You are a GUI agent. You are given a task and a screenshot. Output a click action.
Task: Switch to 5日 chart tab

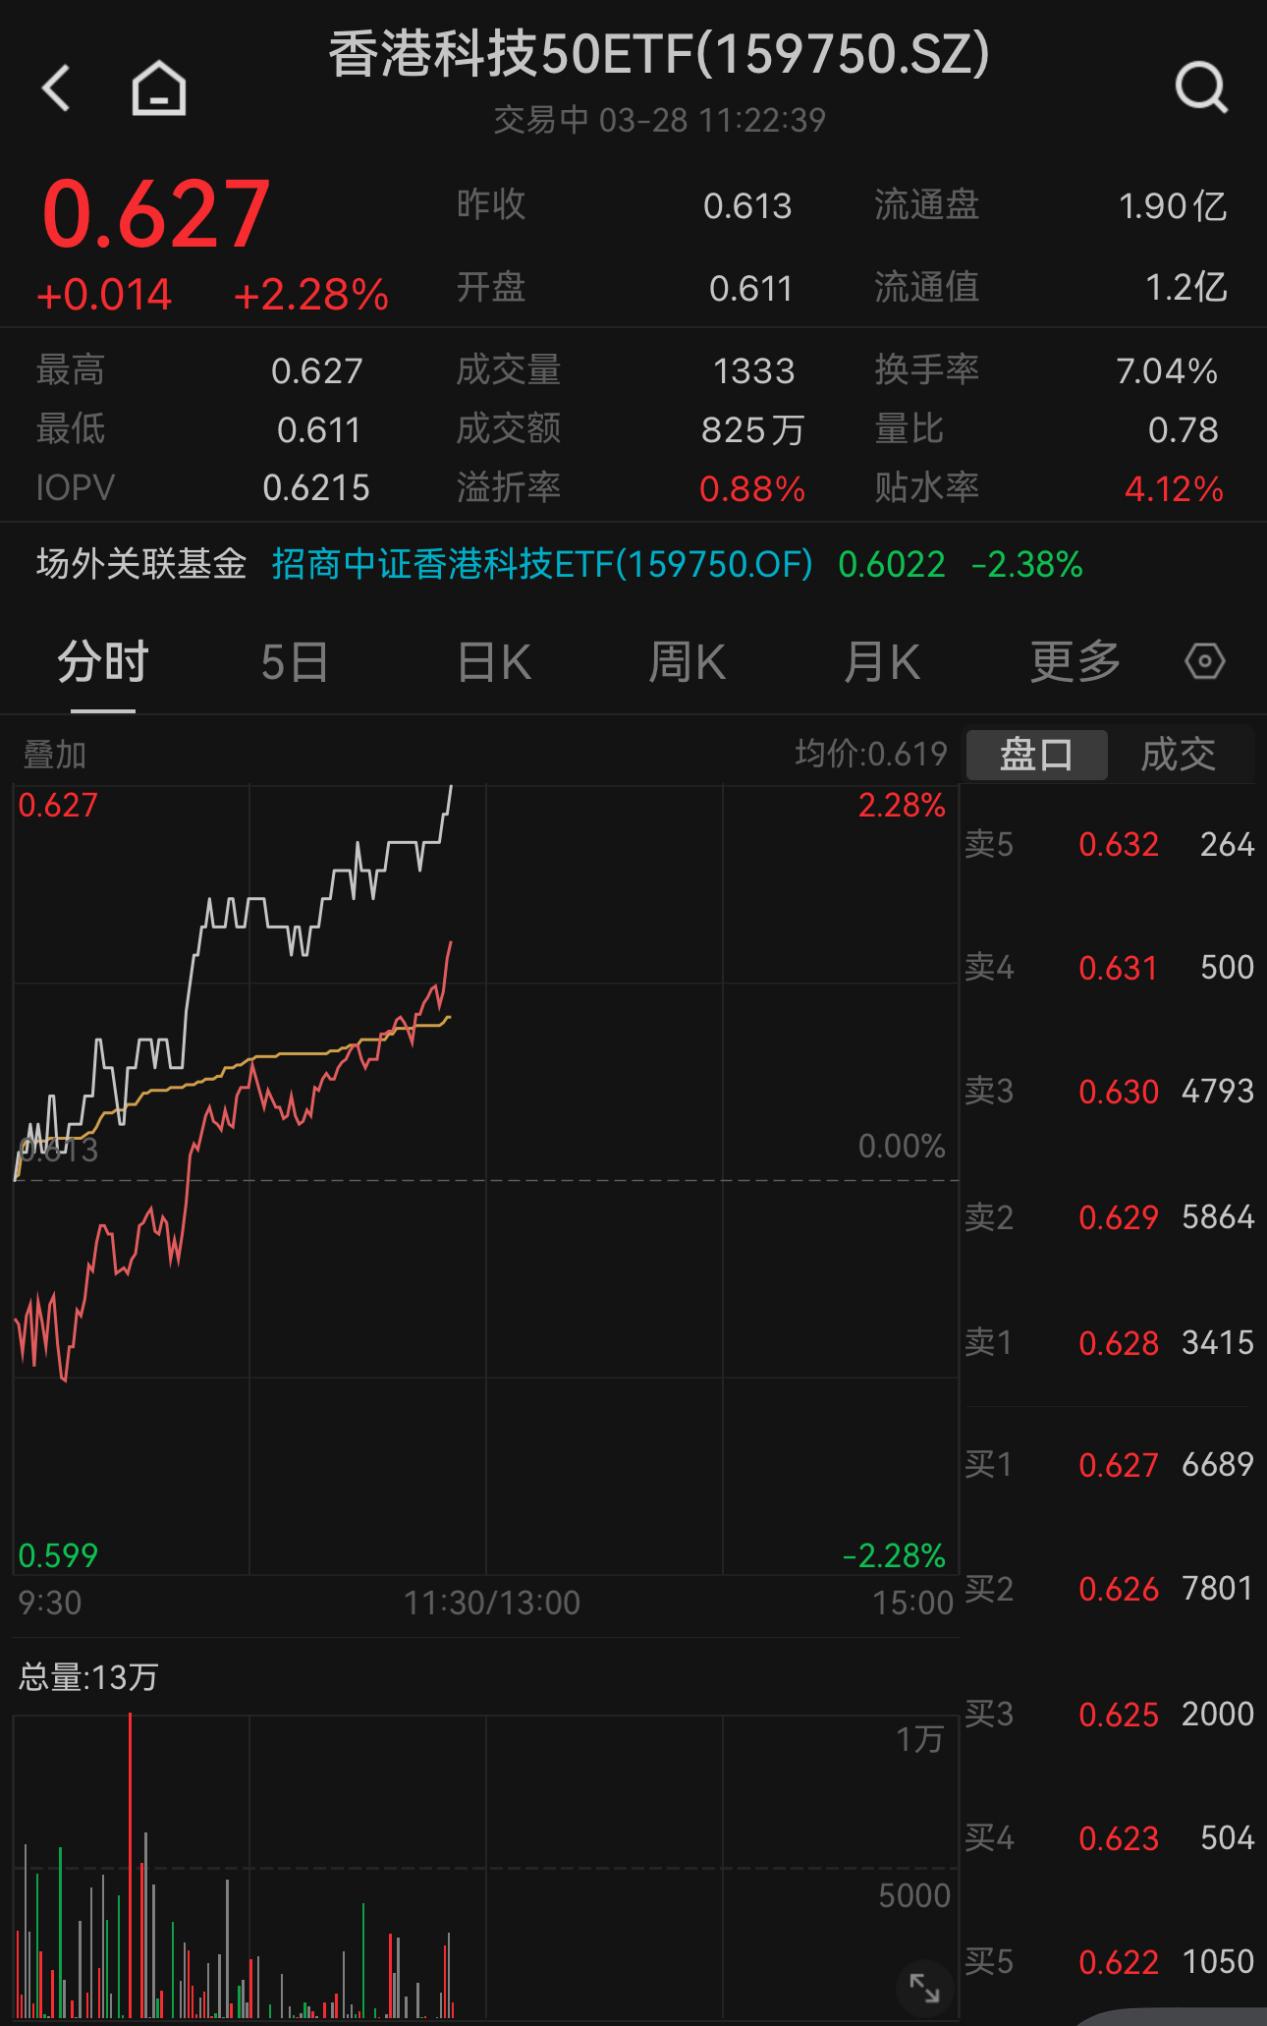[295, 662]
